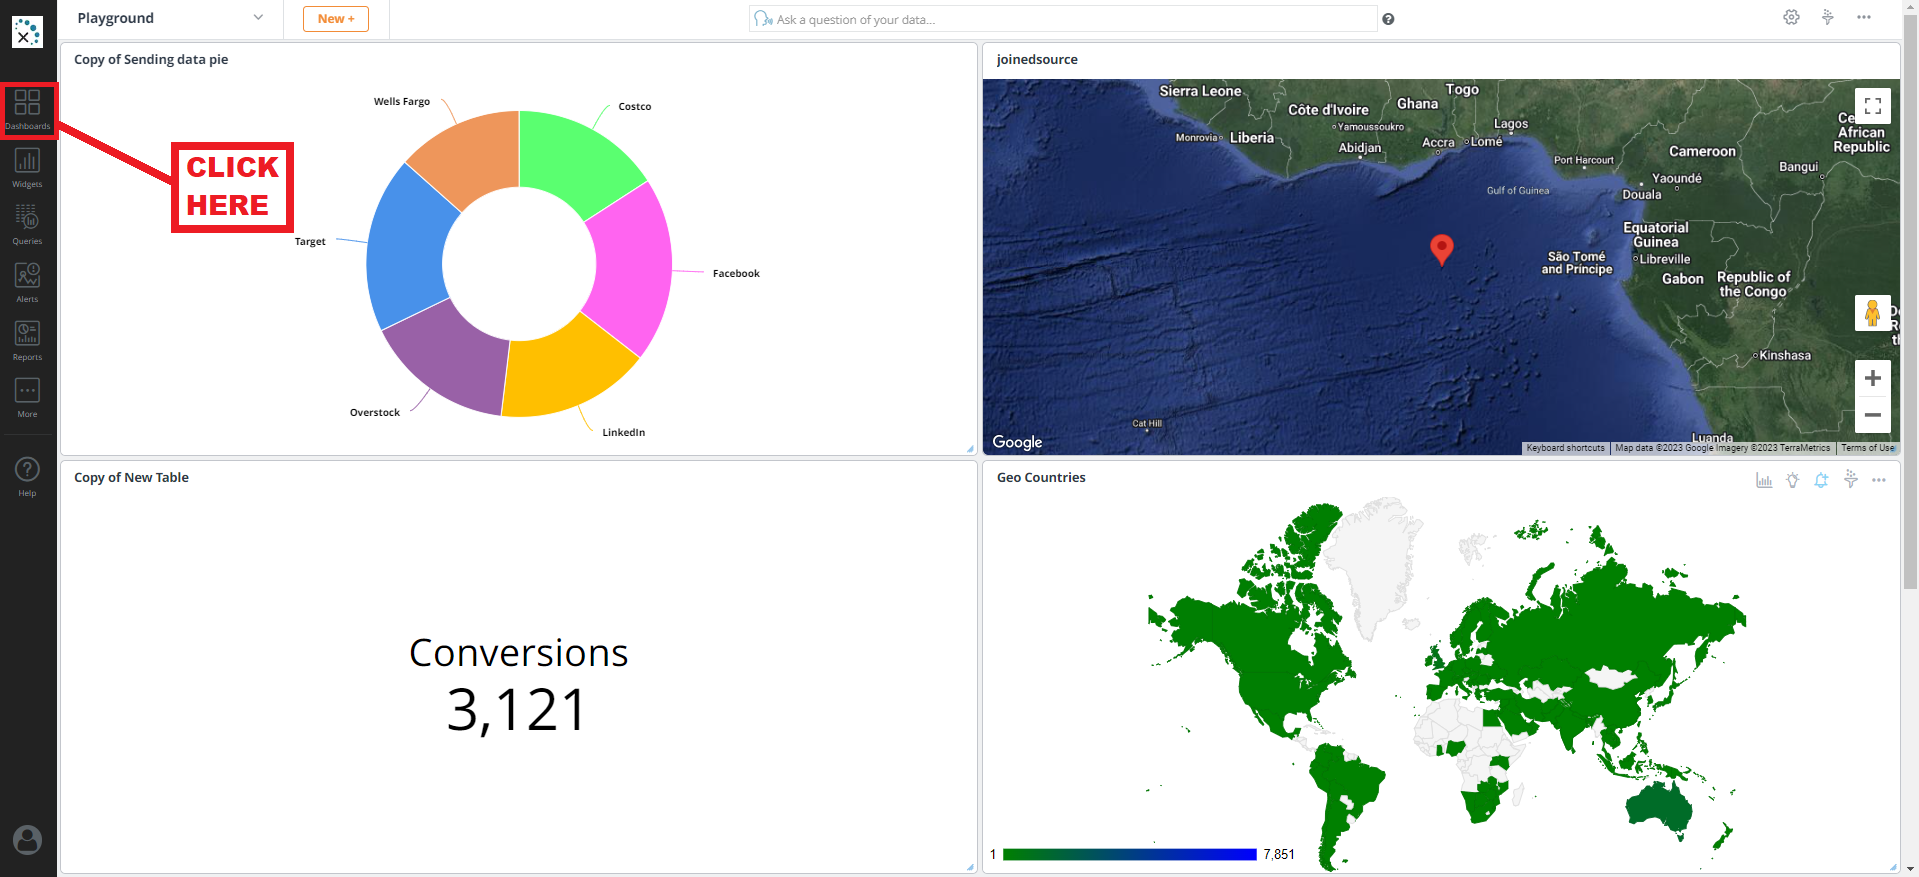
Task: Open Reports from the left sidebar
Action: point(27,340)
